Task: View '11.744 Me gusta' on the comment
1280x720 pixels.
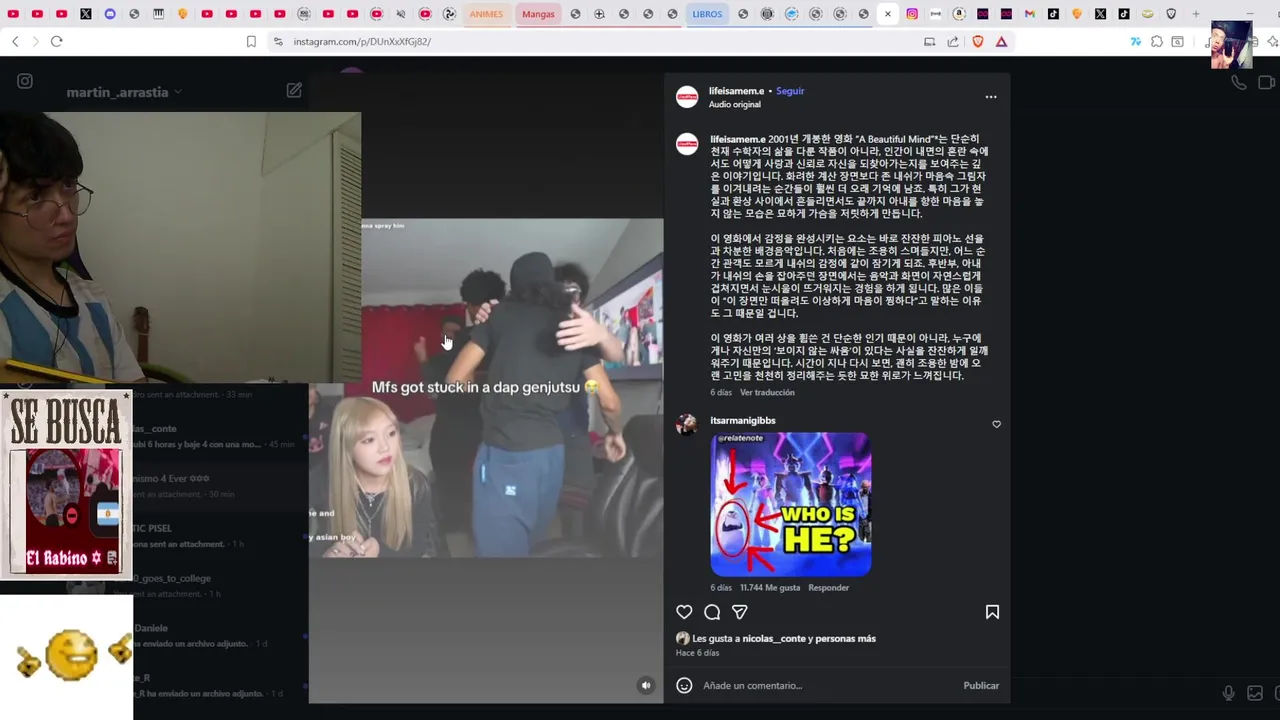Action: [x=770, y=588]
